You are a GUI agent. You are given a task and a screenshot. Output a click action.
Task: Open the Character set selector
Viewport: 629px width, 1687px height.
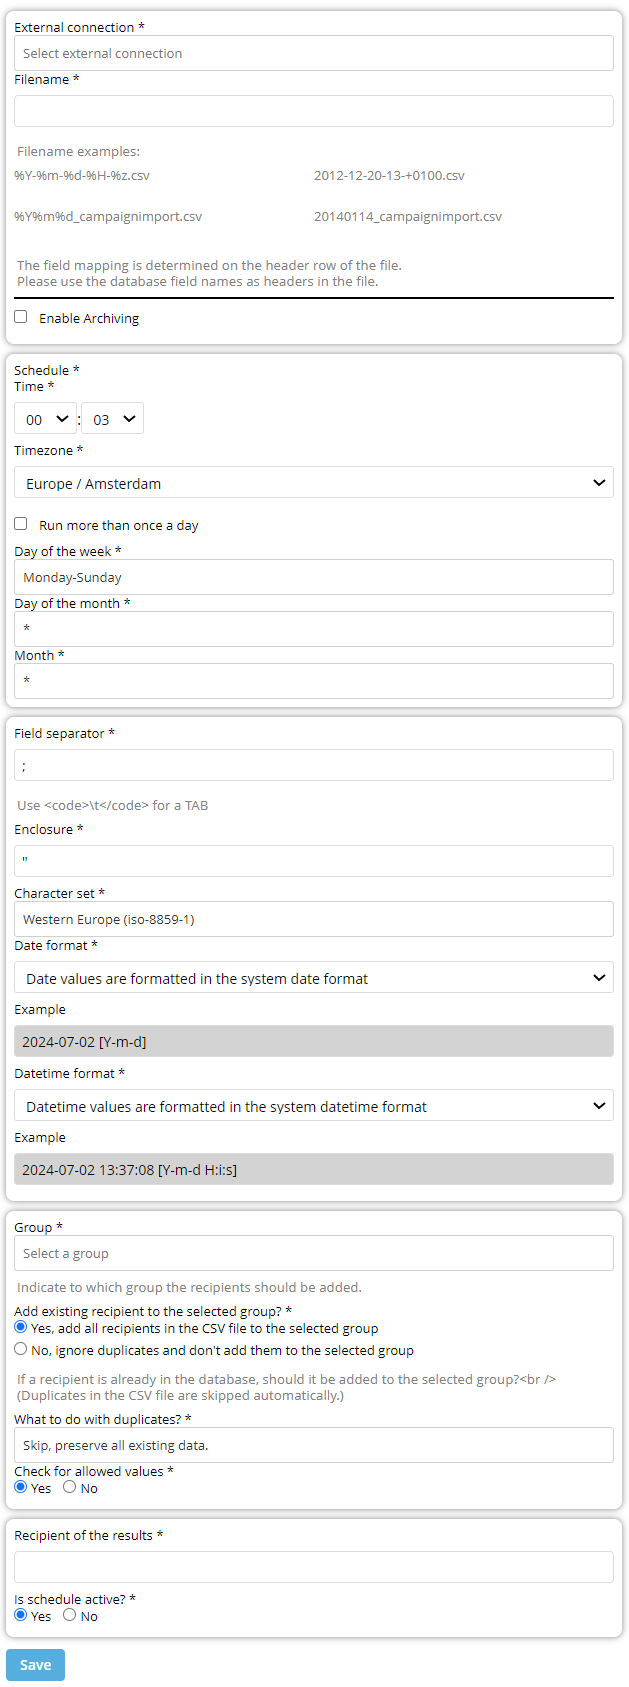click(314, 919)
